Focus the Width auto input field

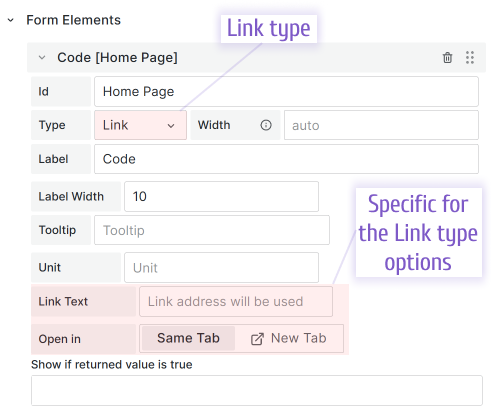coord(381,125)
